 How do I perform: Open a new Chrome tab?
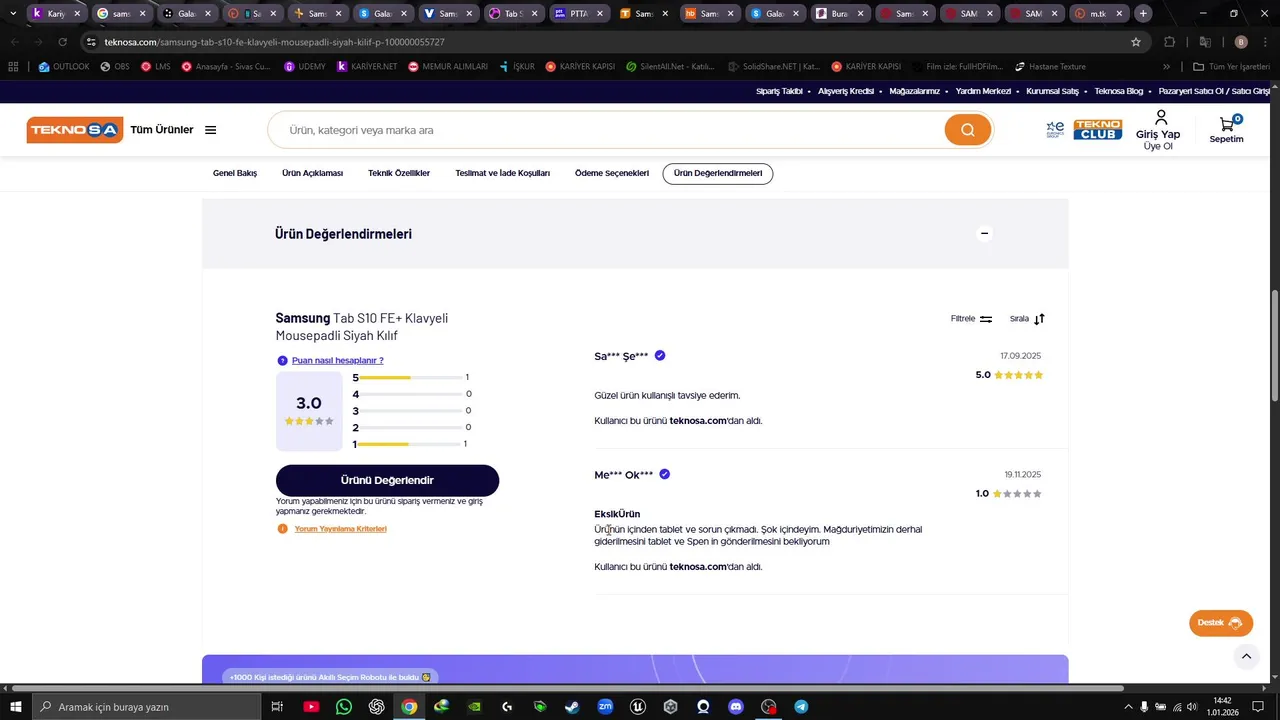pyautogui.click(x=1143, y=14)
